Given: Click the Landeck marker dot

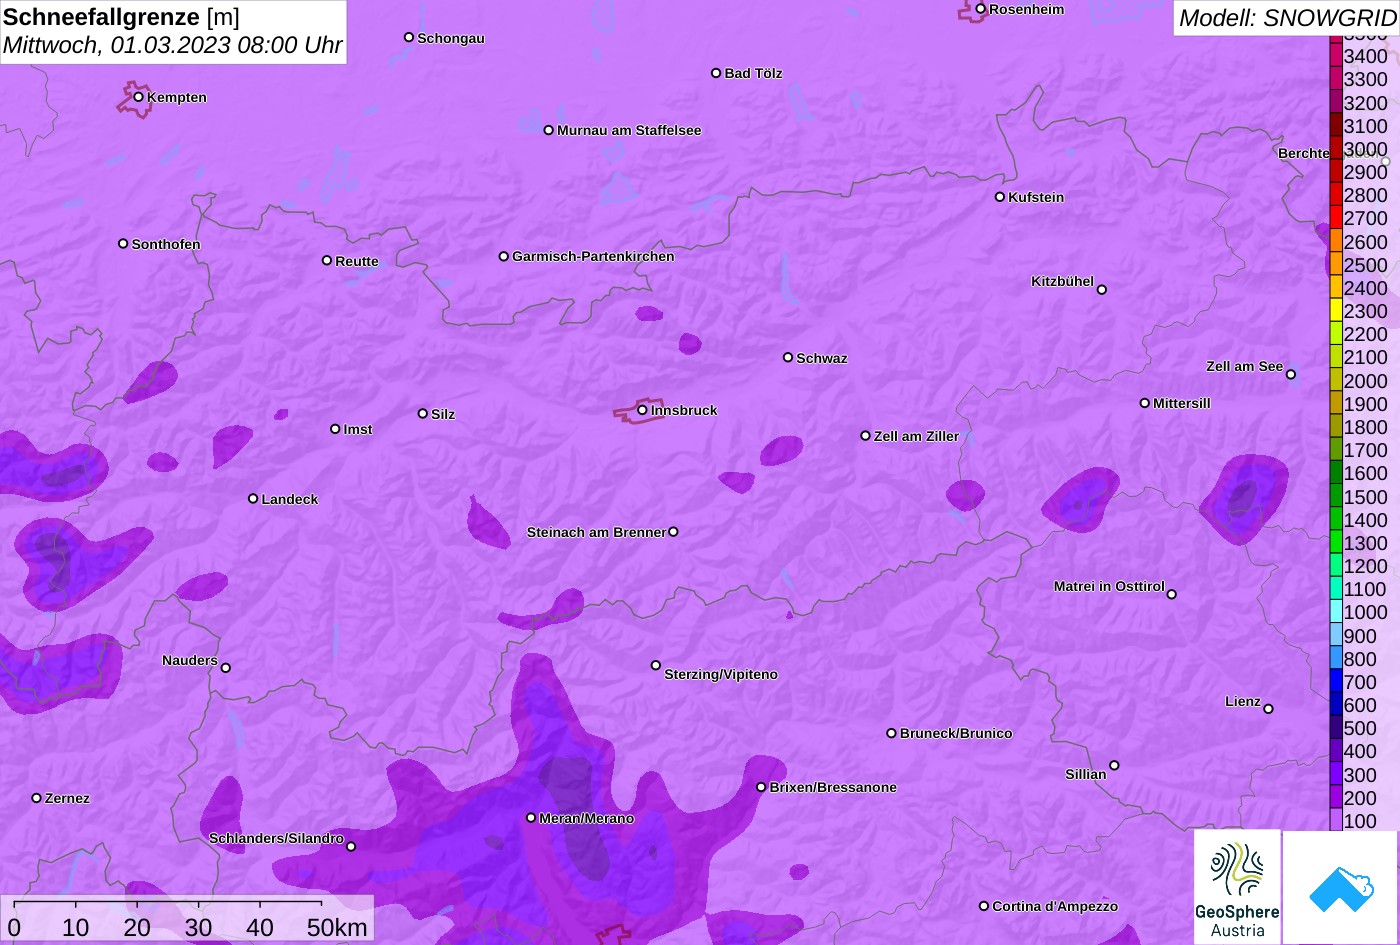Looking at the screenshot, I should 253,499.
